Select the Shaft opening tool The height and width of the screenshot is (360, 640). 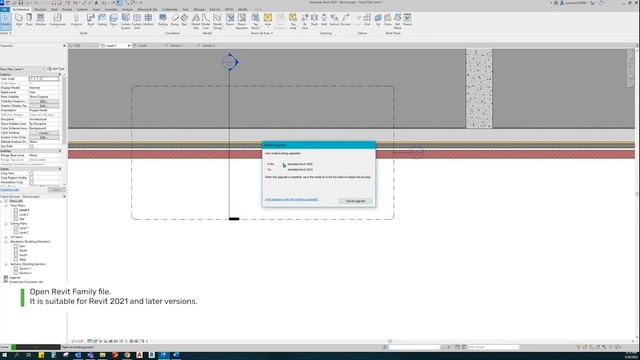[x=314, y=20]
